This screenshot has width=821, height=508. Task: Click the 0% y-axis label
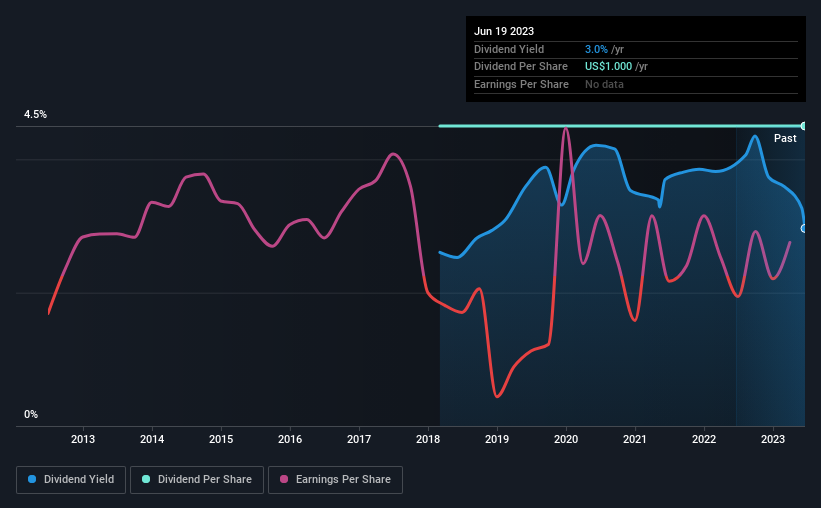coord(31,414)
